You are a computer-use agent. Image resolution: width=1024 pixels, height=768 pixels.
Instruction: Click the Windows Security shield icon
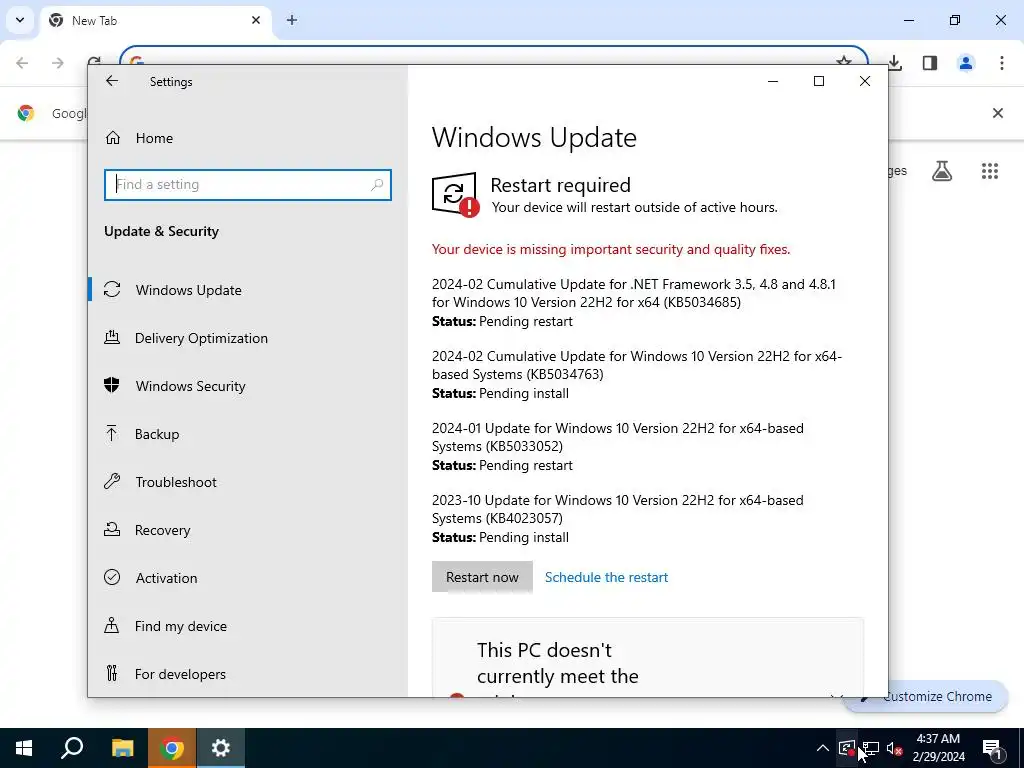(x=112, y=385)
